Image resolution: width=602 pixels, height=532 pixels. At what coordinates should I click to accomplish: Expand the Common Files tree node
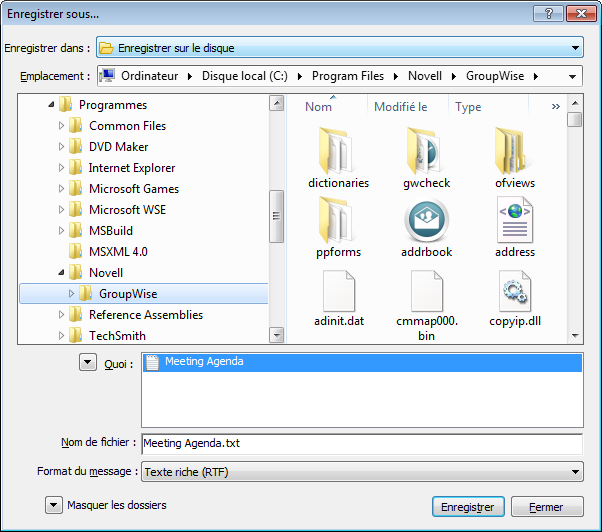coord(61,126)
